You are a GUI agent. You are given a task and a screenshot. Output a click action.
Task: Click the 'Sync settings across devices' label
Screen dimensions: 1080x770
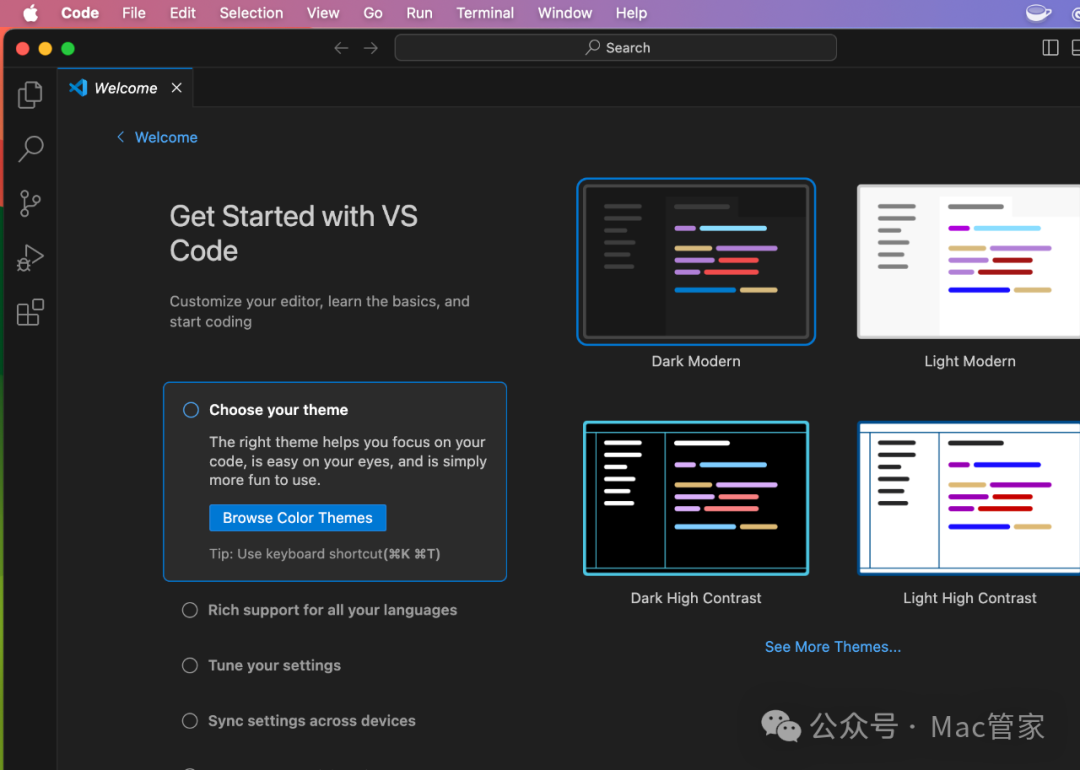coord(311,720)
